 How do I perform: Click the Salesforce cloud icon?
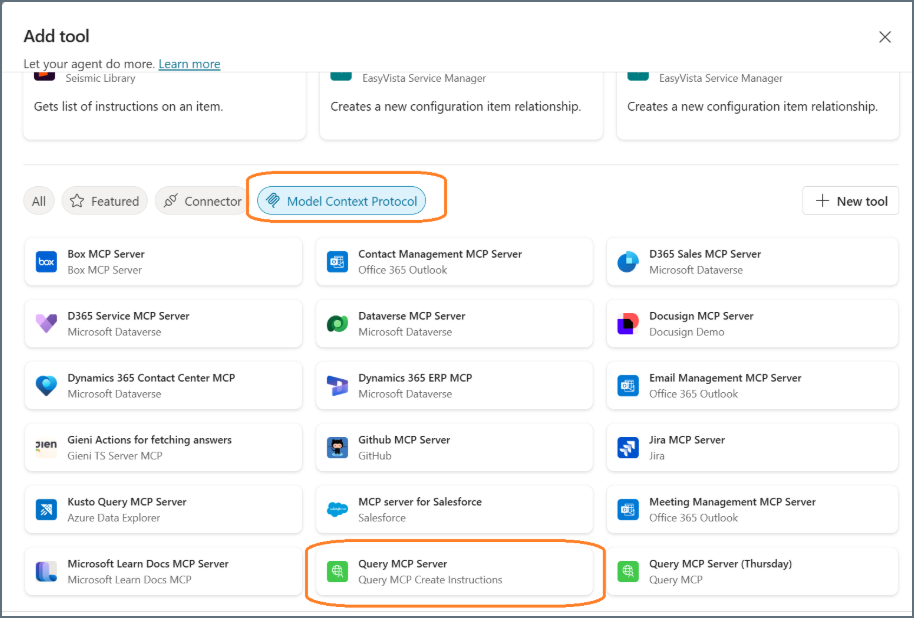pos(338,510)
